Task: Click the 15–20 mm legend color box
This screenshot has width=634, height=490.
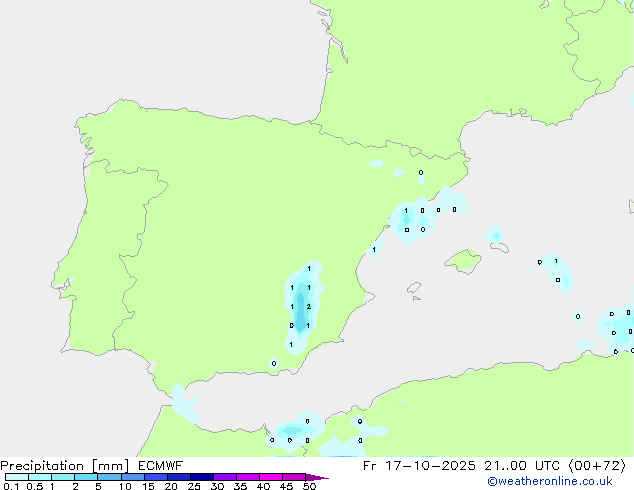Action: [x=156, y=477]
